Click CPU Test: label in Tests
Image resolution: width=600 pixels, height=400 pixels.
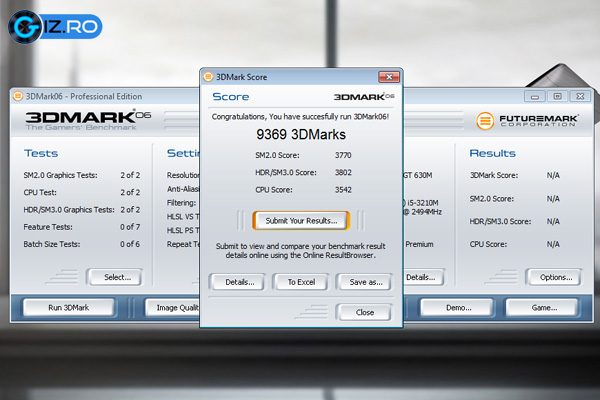tap(40, 193)
